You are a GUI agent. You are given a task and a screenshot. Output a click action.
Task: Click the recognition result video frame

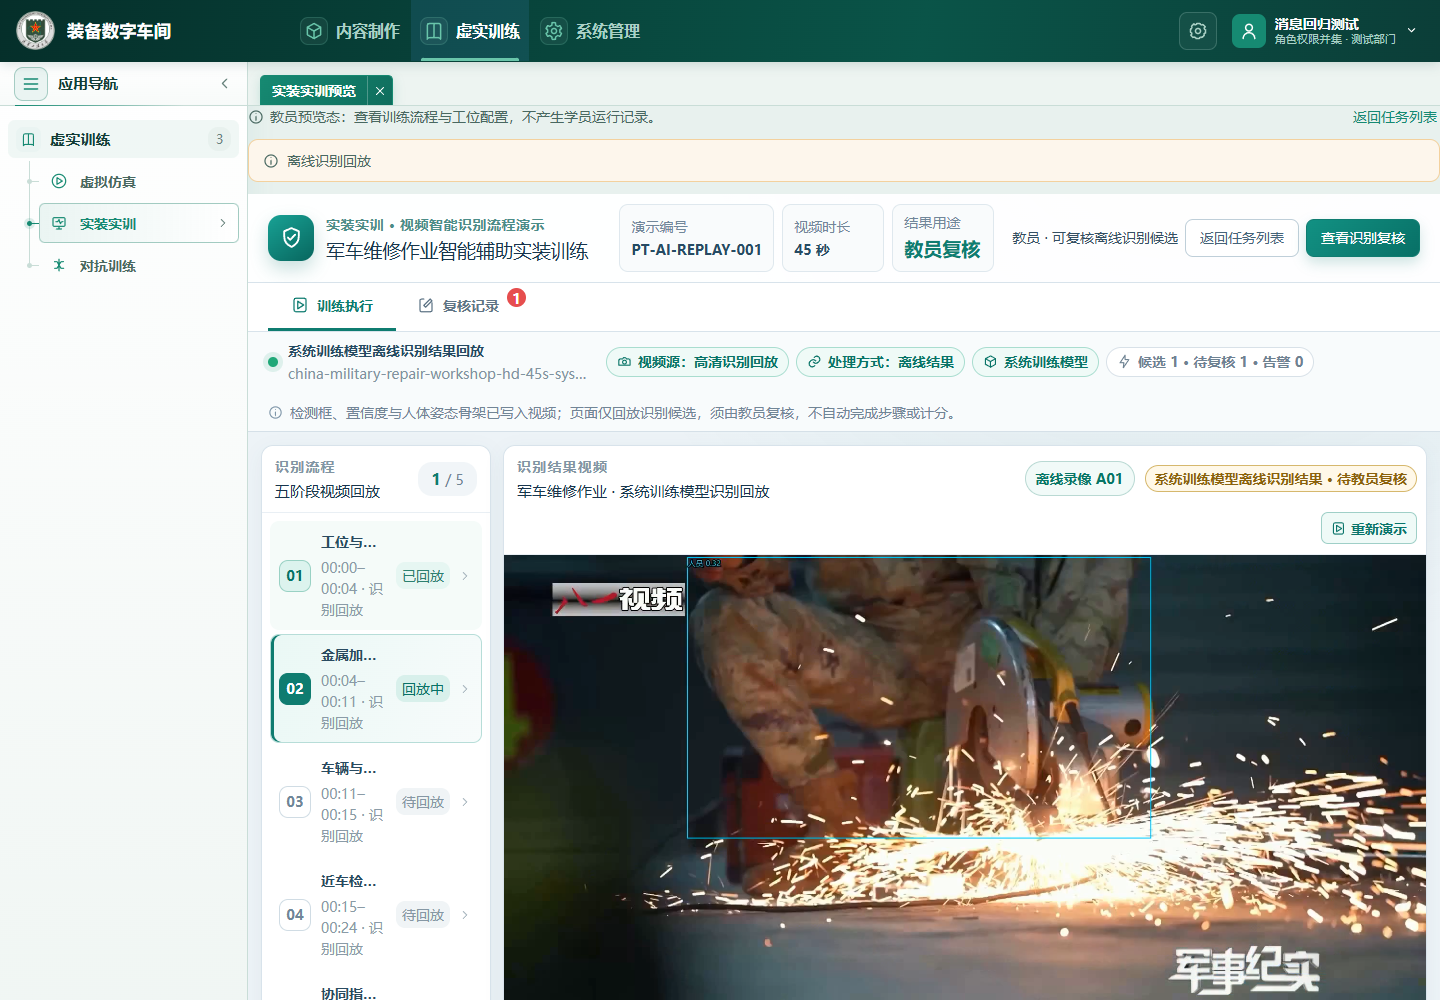(965, 777)
